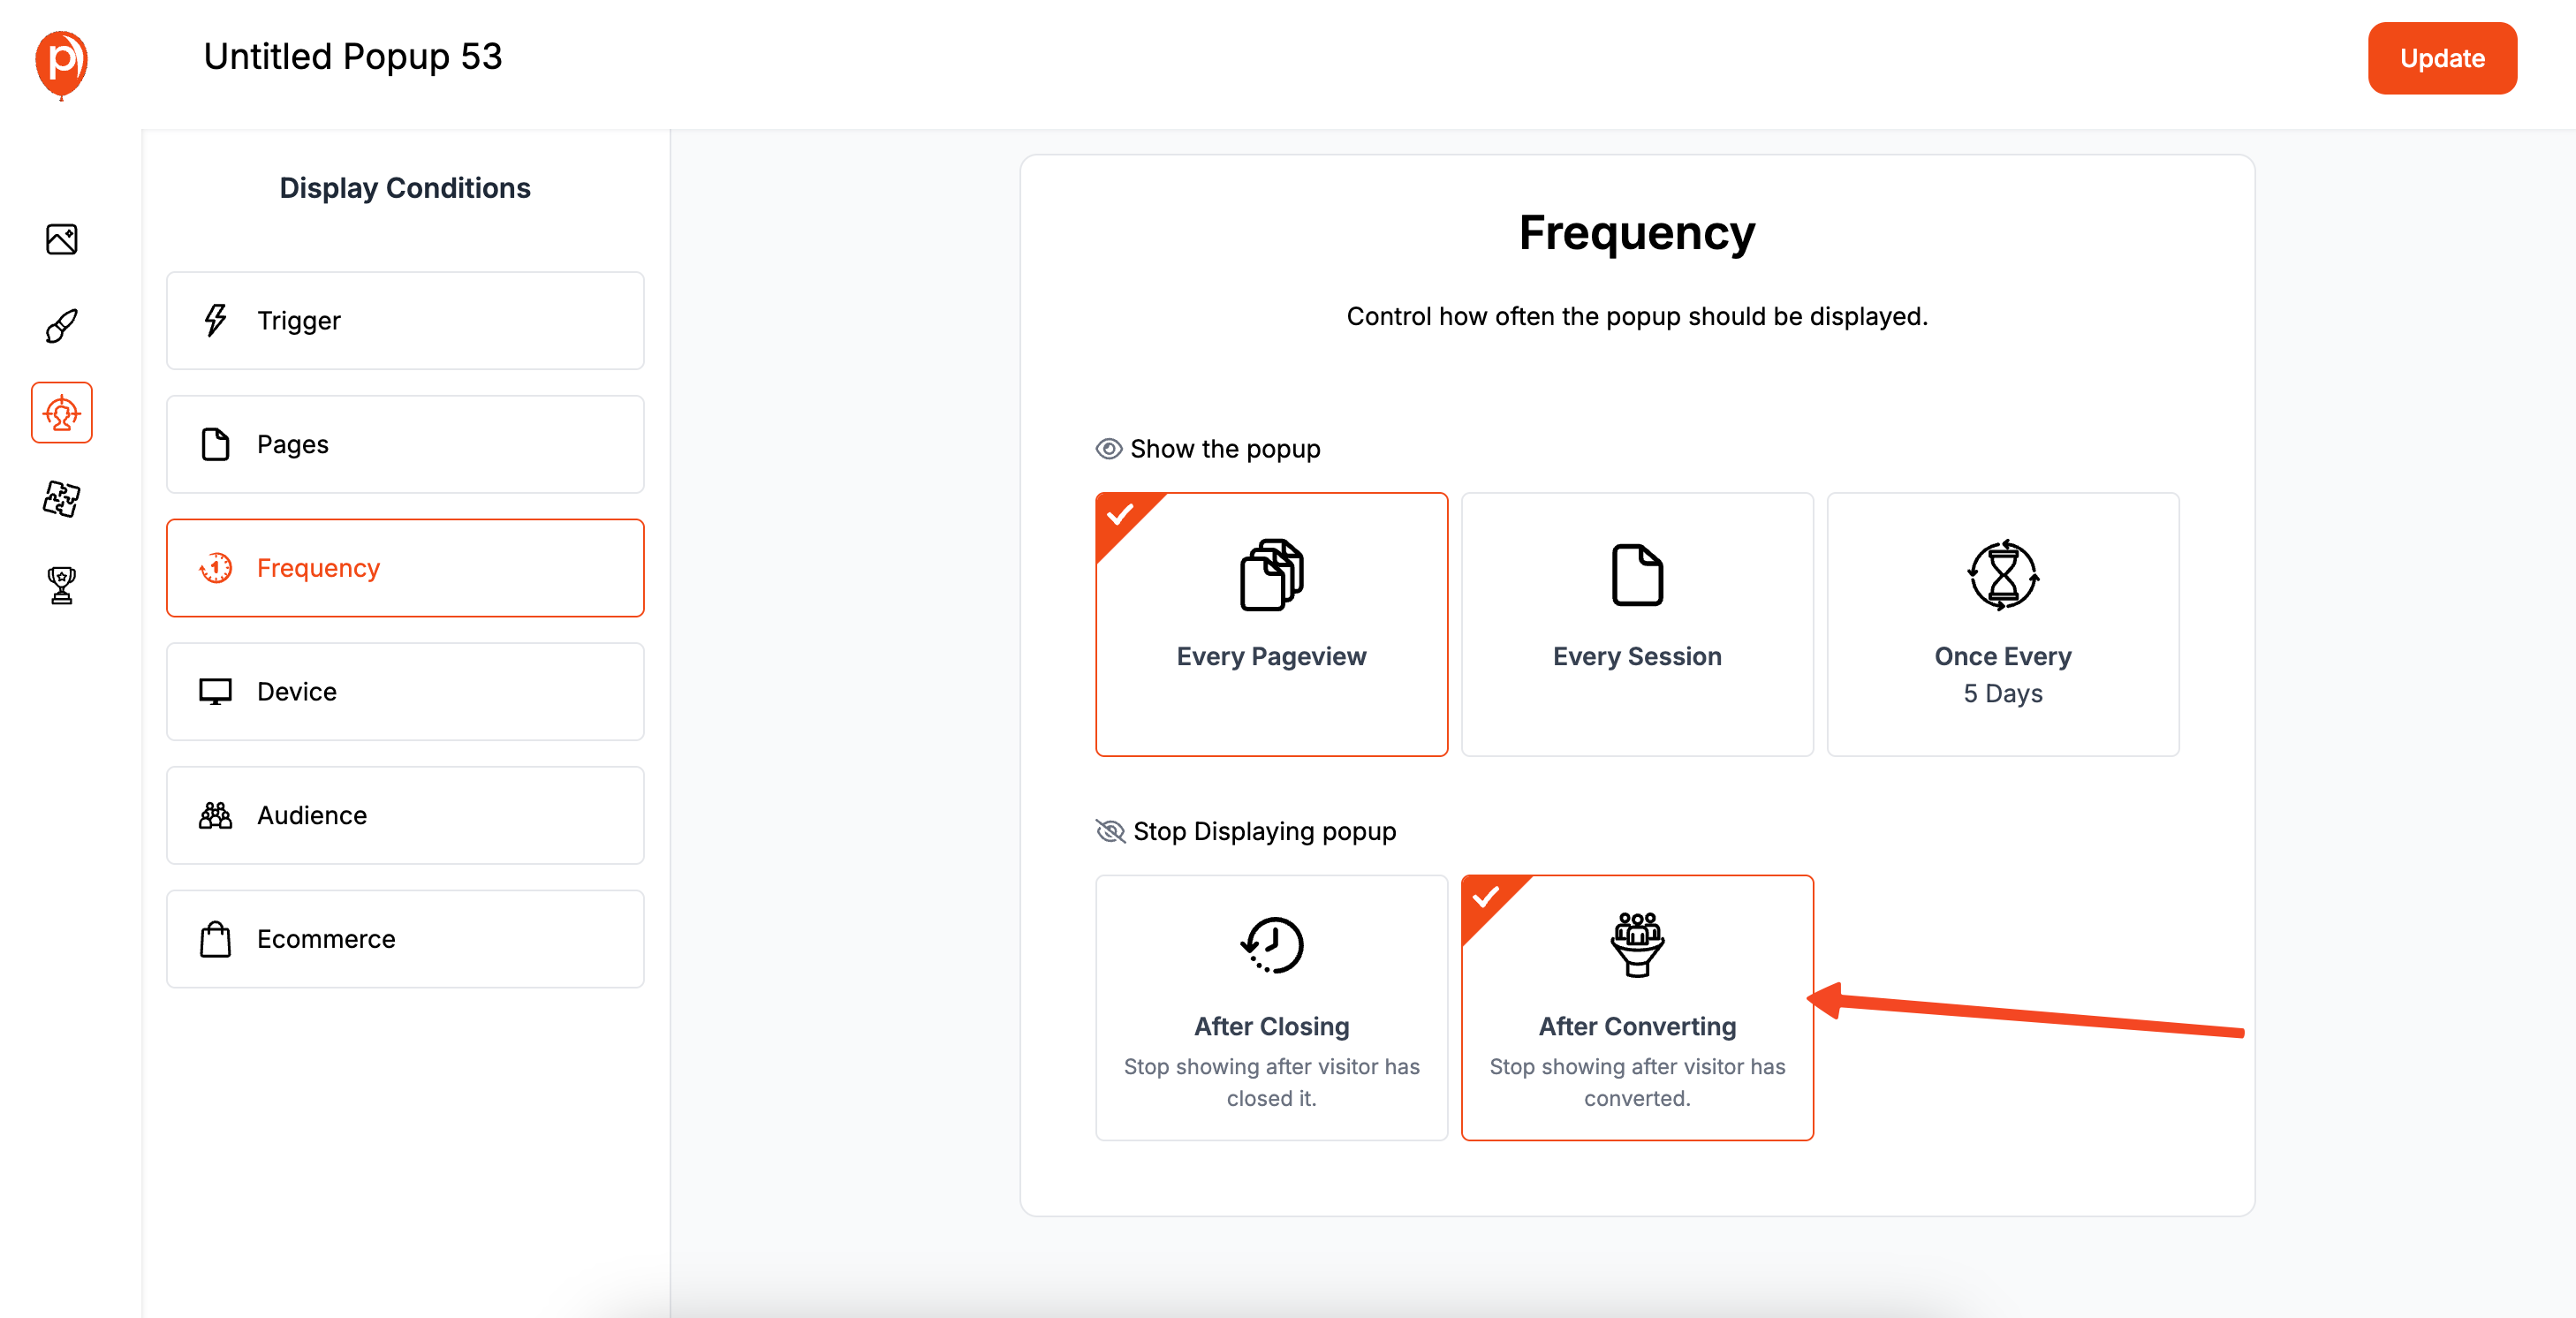Select the targeting display conditions sidebar icon

pyautogui.click(x=62, y=412)
